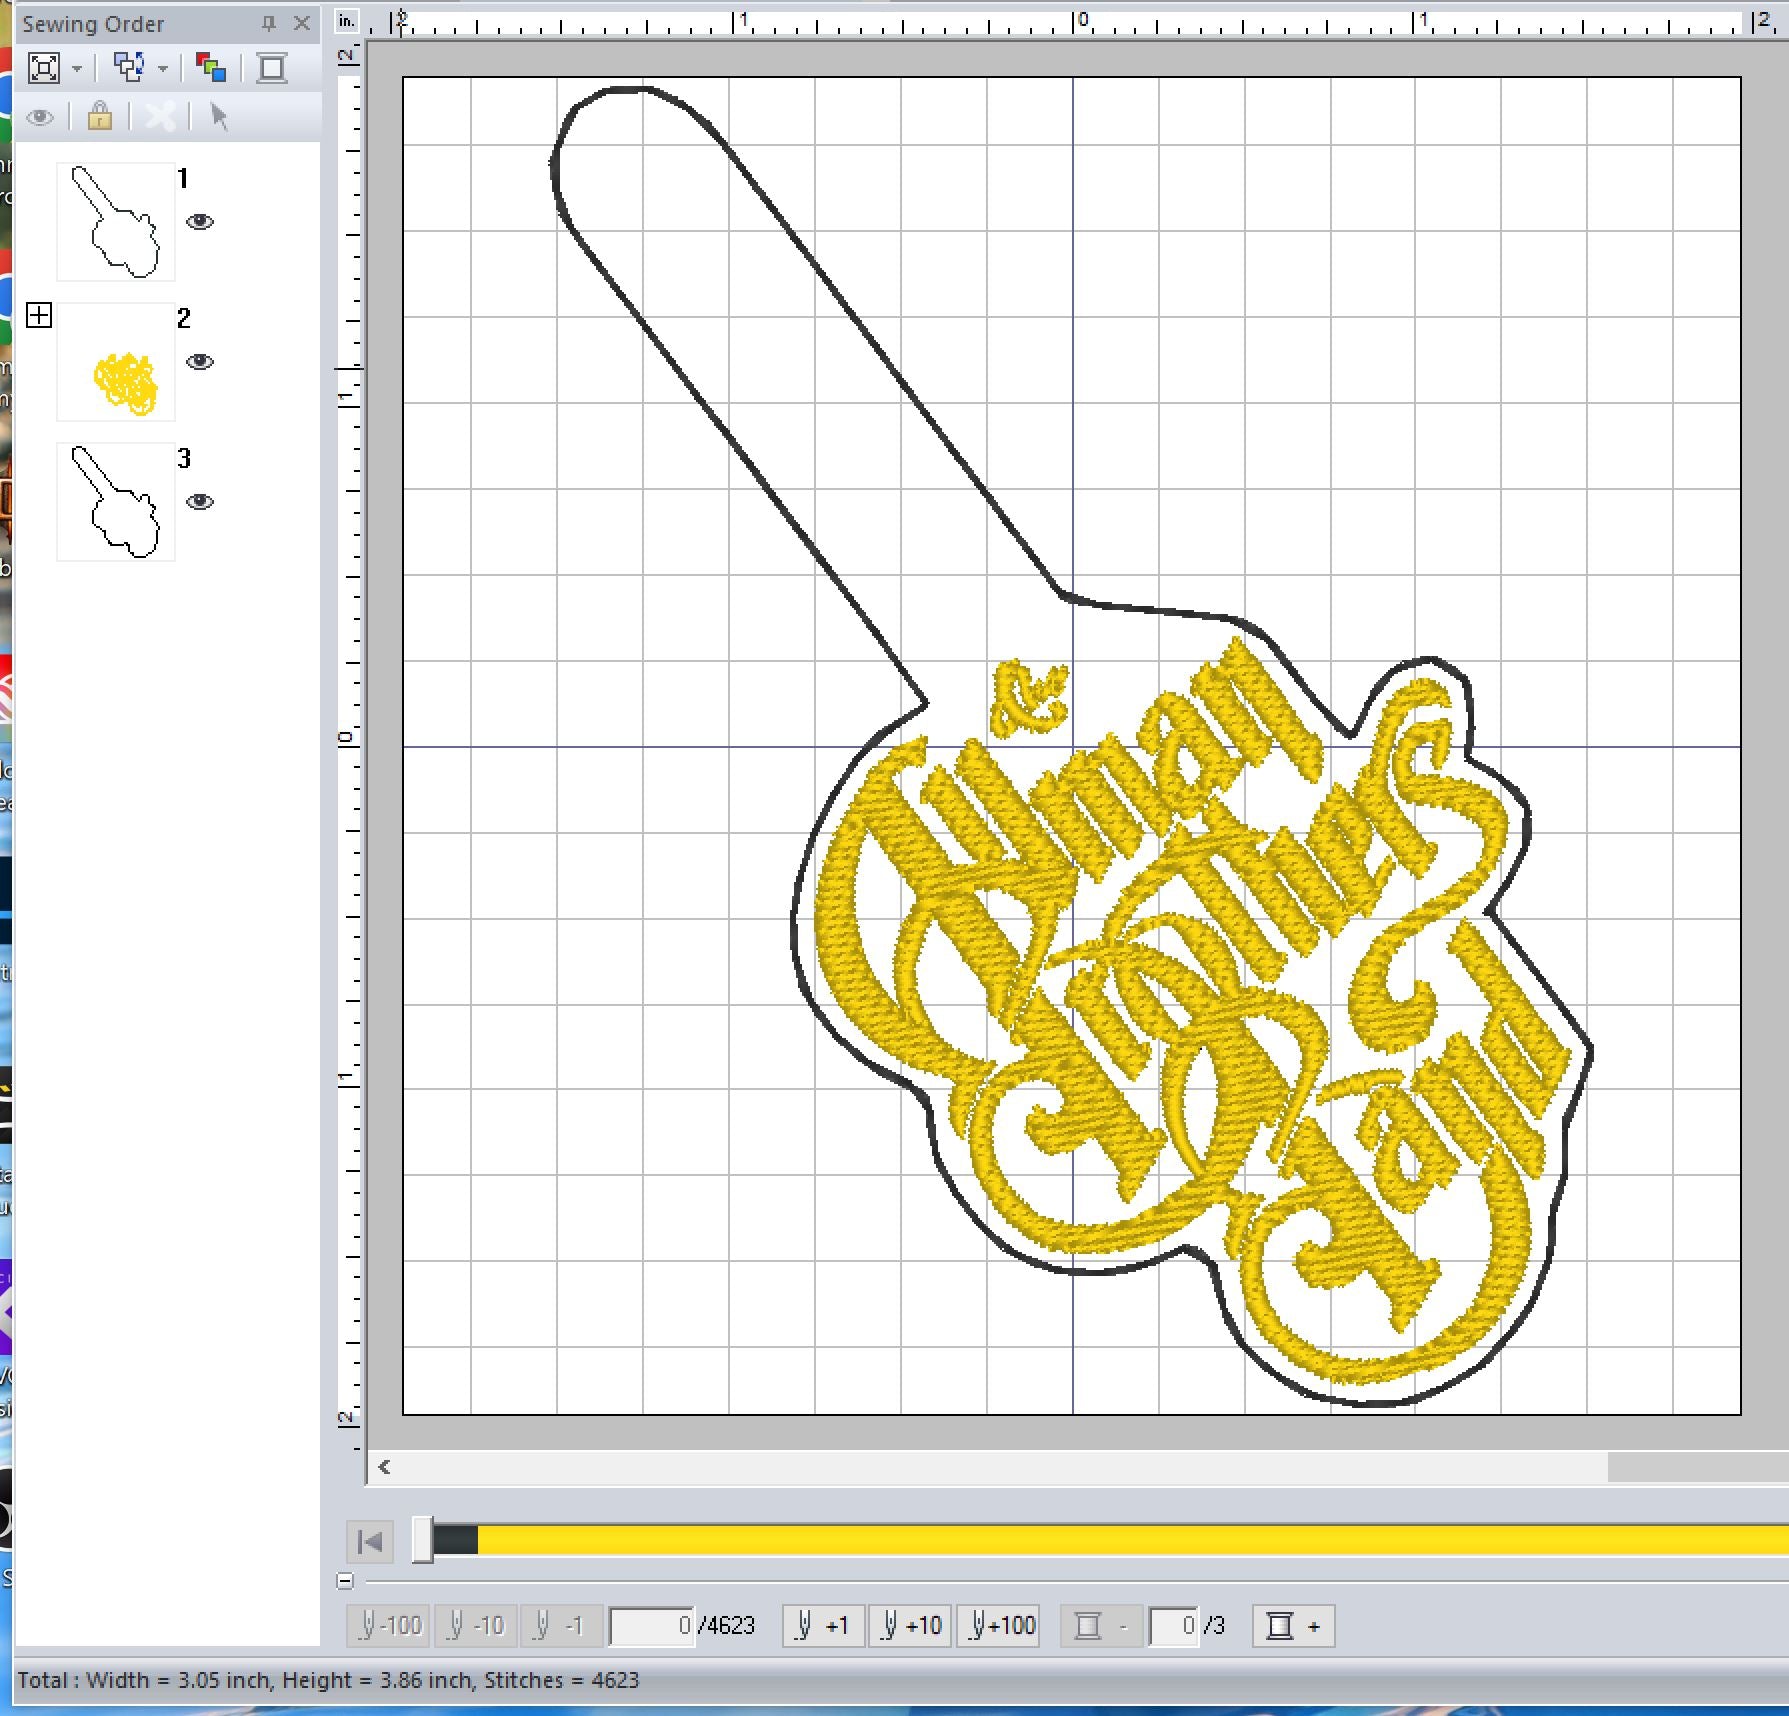Go to the next thread color
The image size is (1789, 1716).
click(1294, 1626)
